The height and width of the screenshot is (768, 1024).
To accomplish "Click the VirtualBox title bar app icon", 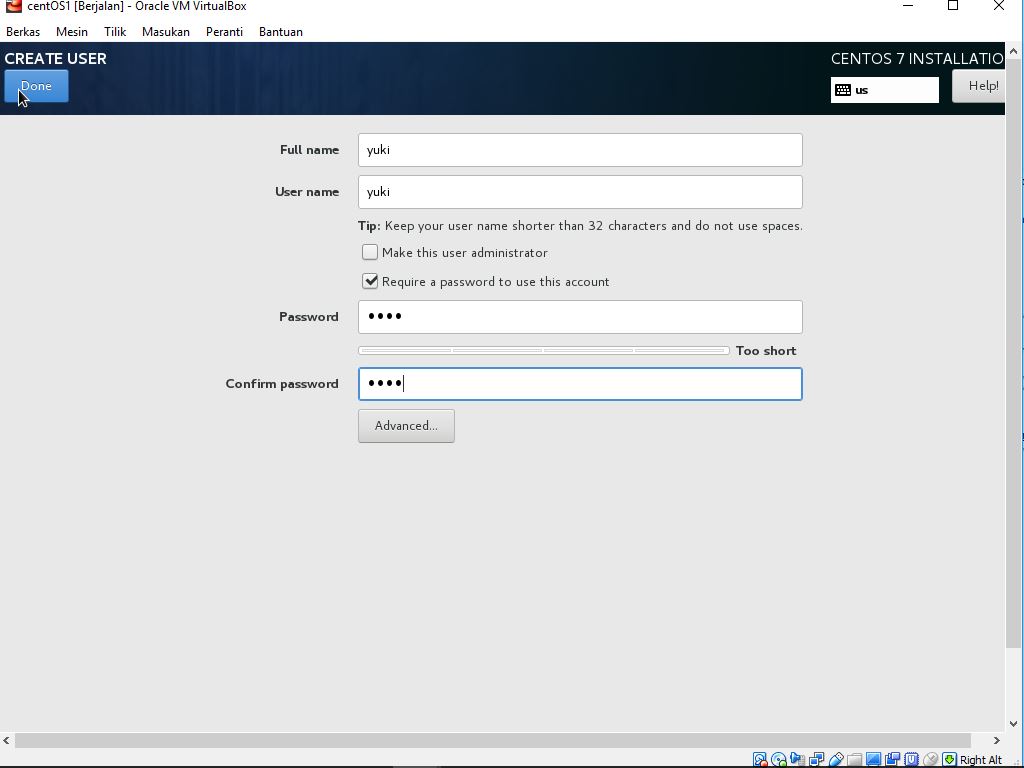I will click(13, 6).
